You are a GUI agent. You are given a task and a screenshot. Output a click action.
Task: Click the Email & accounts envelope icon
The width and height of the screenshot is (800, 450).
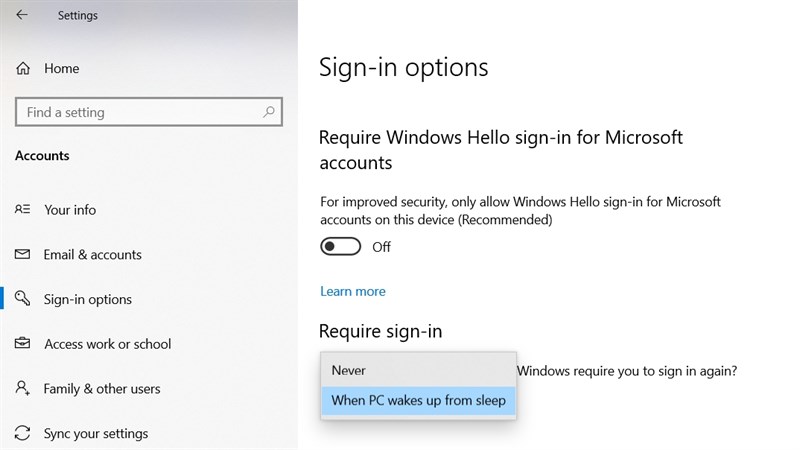point(23,255)
